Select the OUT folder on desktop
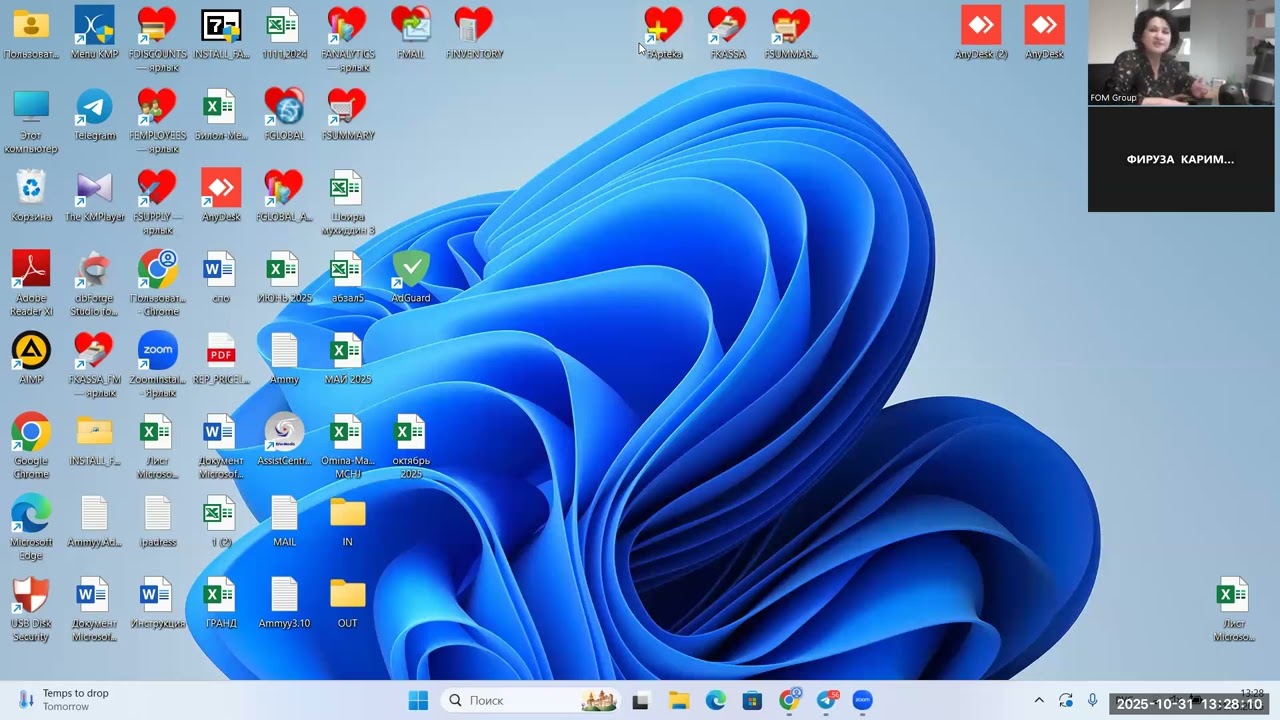The image size is (1280, 720). pos(347,603)
